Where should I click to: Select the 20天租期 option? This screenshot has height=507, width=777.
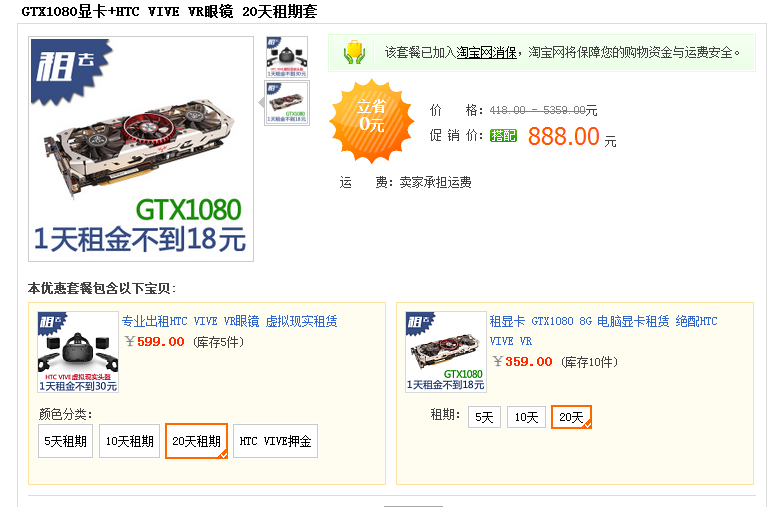click(x=196, y=441)
